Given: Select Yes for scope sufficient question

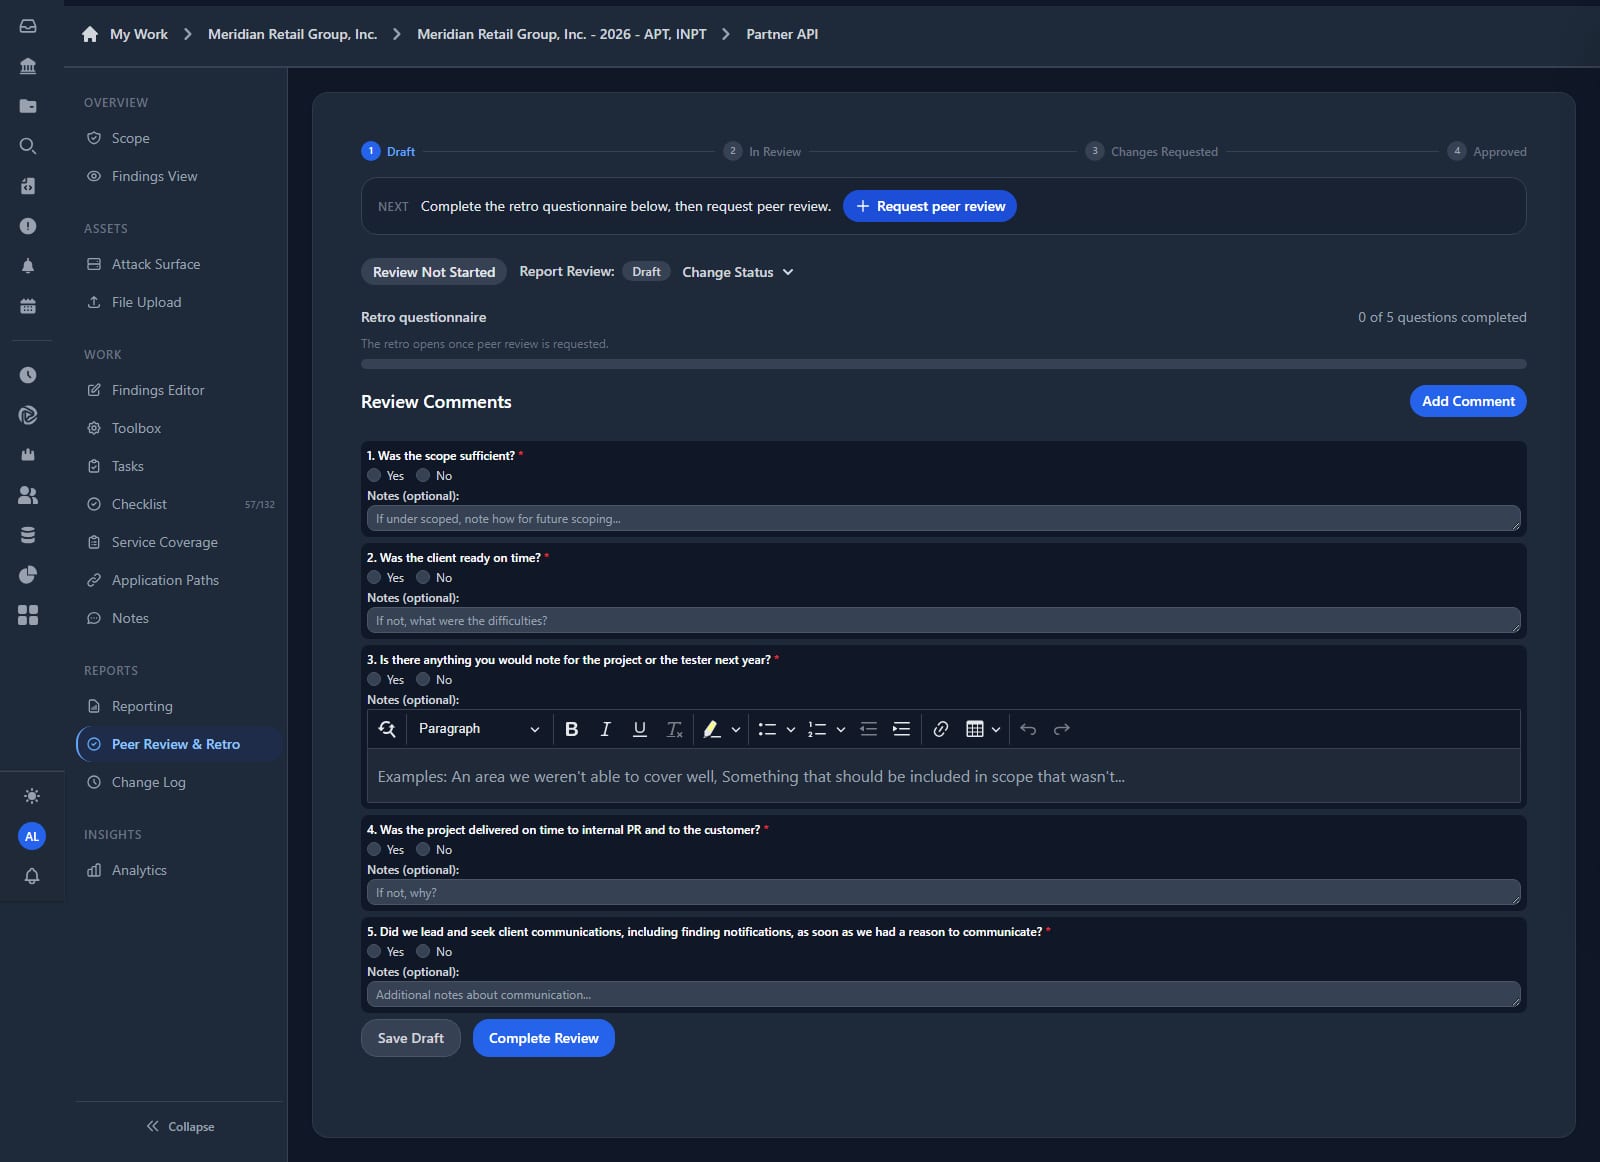Looking at the screenshot, I should (374, 475).
